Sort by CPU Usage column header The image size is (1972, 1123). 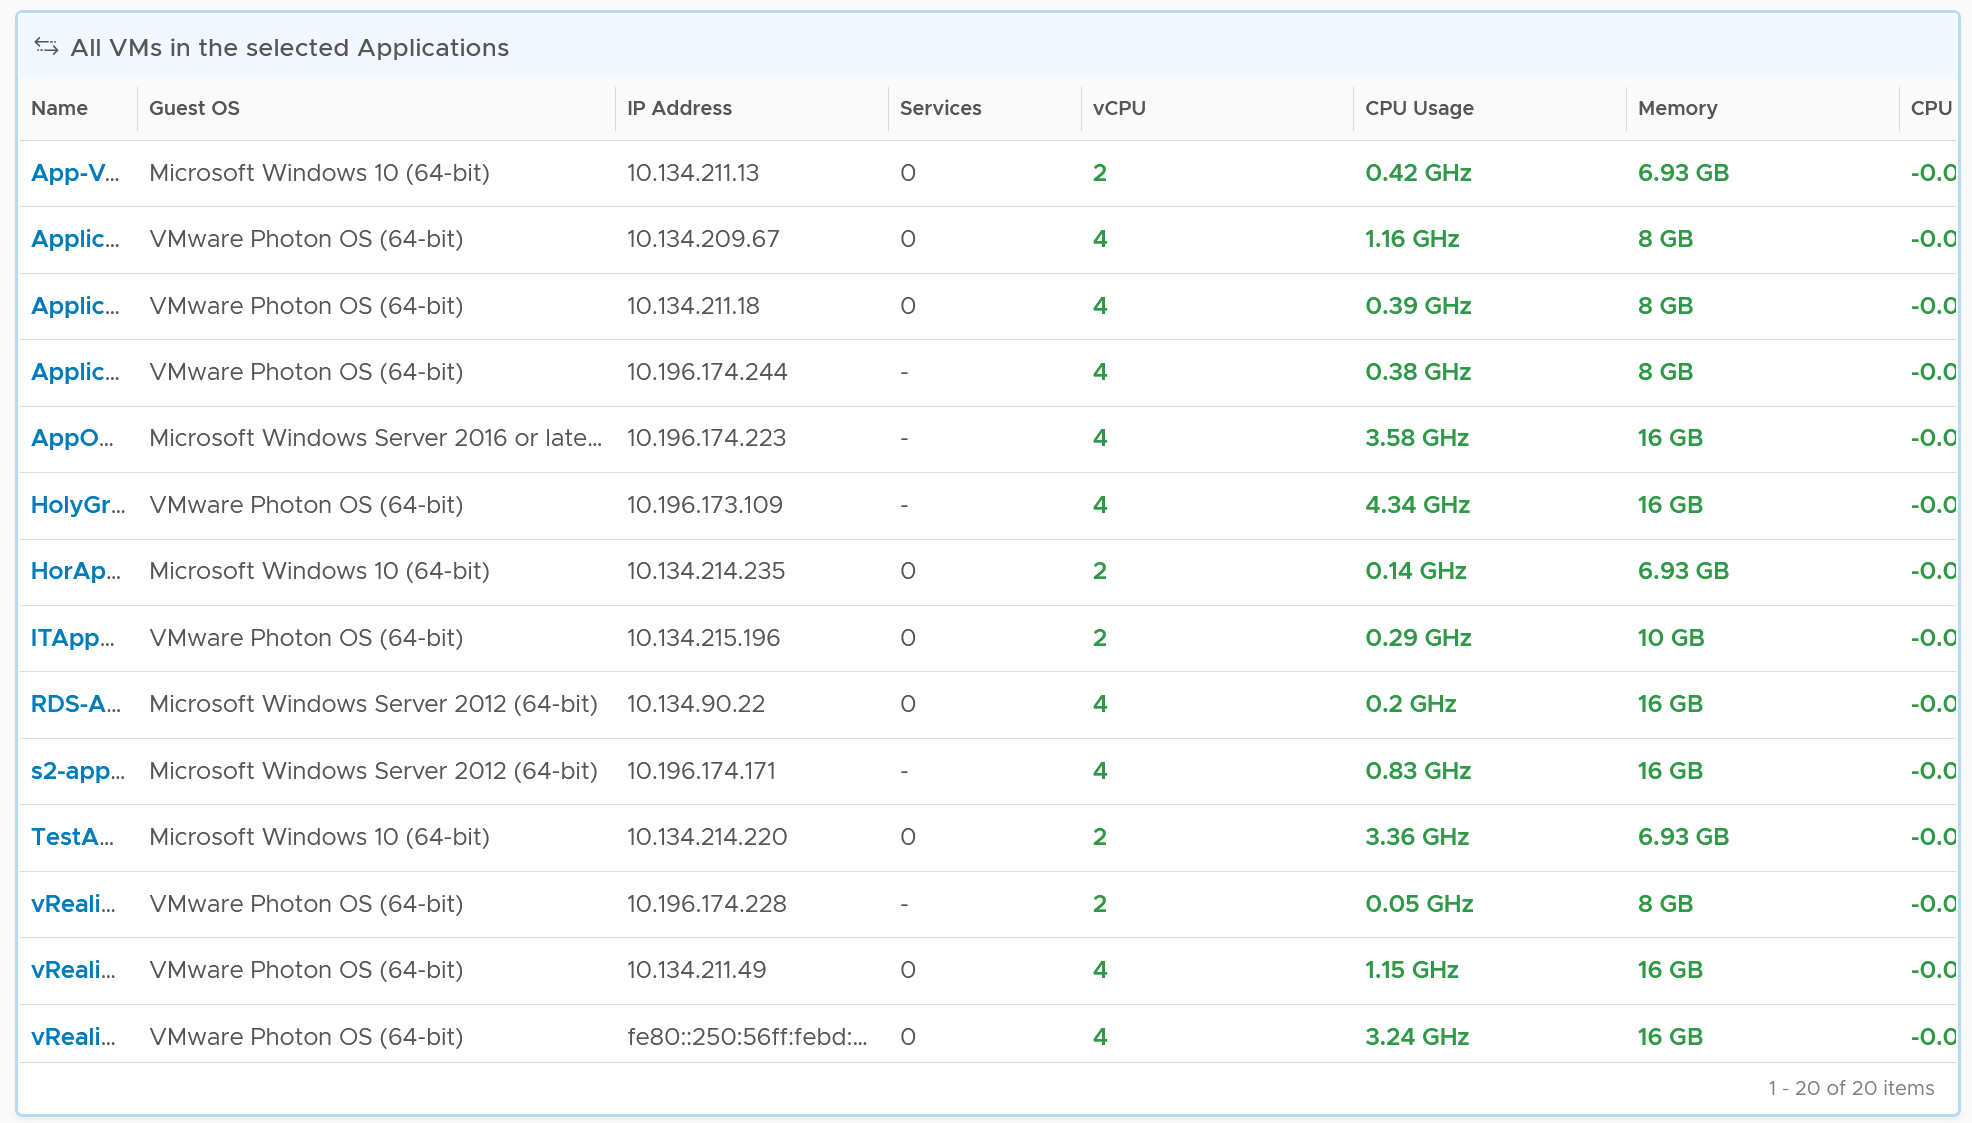tap(1419, 108)
